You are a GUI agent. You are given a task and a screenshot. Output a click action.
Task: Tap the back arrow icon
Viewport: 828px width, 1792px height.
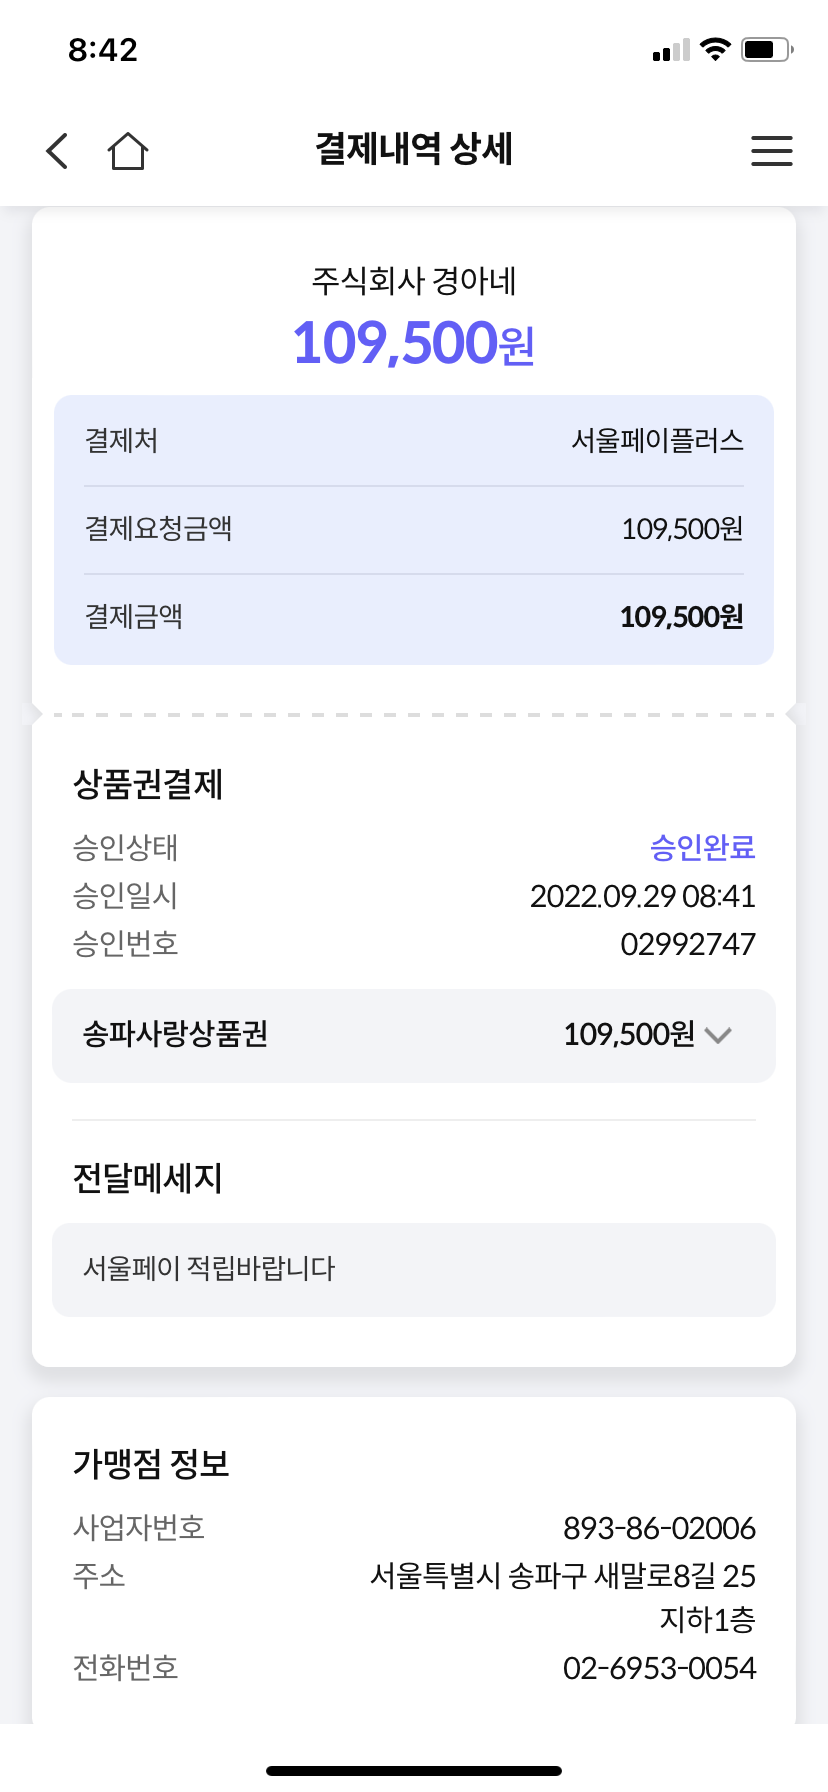pyautogui.click(x=58, y=151)
